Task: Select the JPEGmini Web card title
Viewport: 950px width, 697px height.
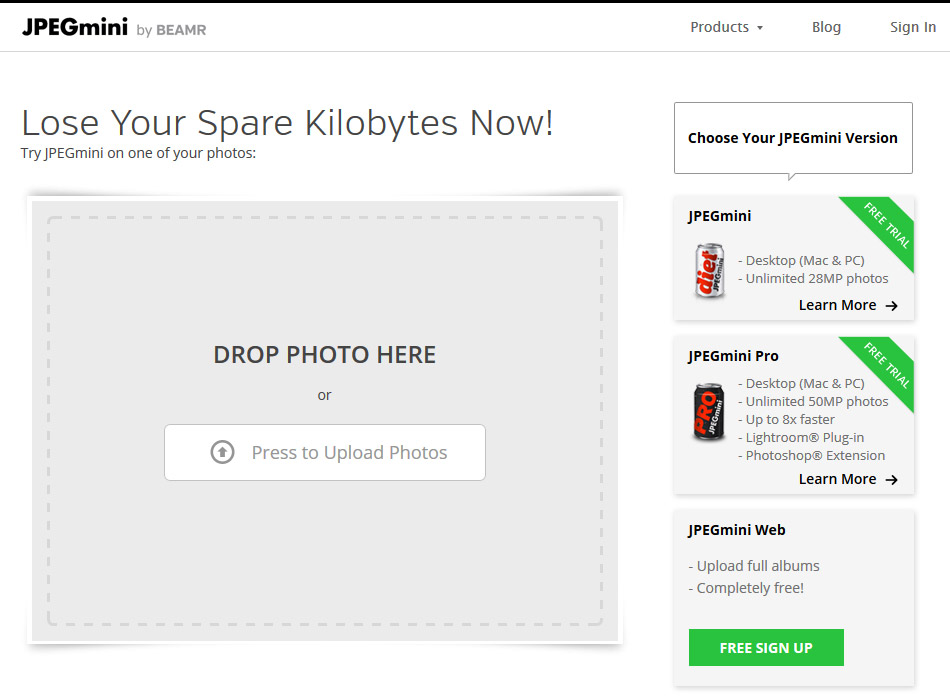Action: [x=736, y=530]
